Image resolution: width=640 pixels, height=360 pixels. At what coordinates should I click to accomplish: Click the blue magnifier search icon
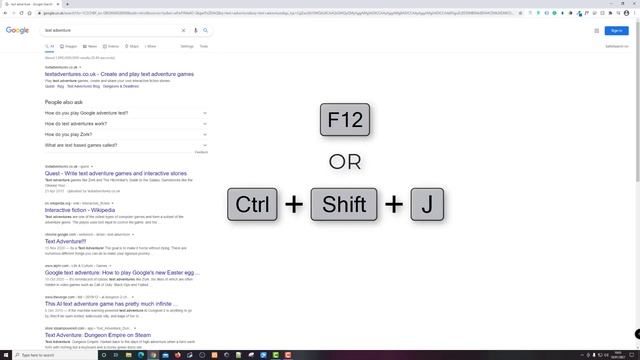coord(205,30)
